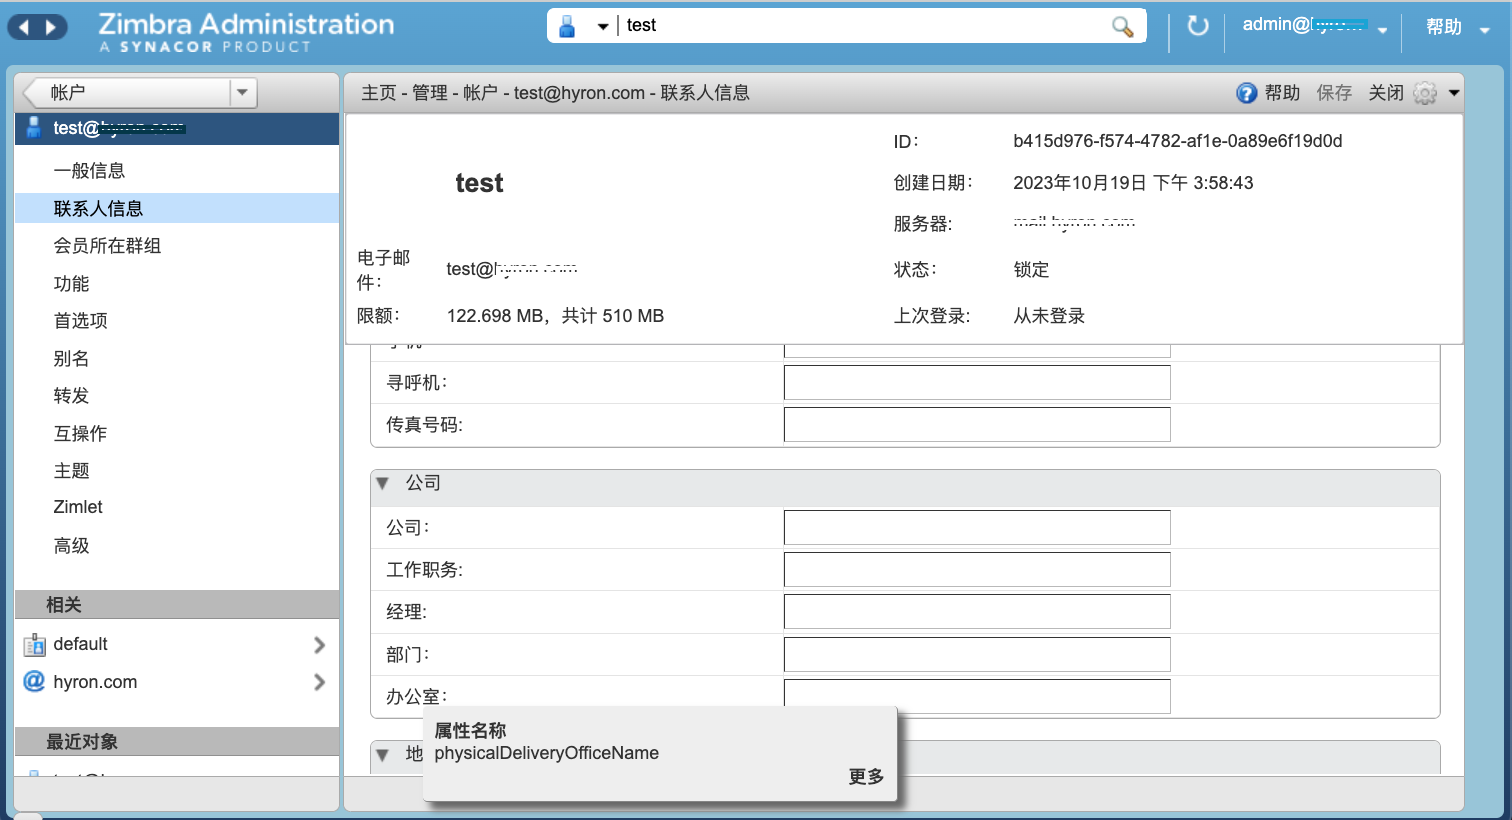Go back with the left navigation arrow
This screenshot has height=820, width=1512.
(25, 27)
